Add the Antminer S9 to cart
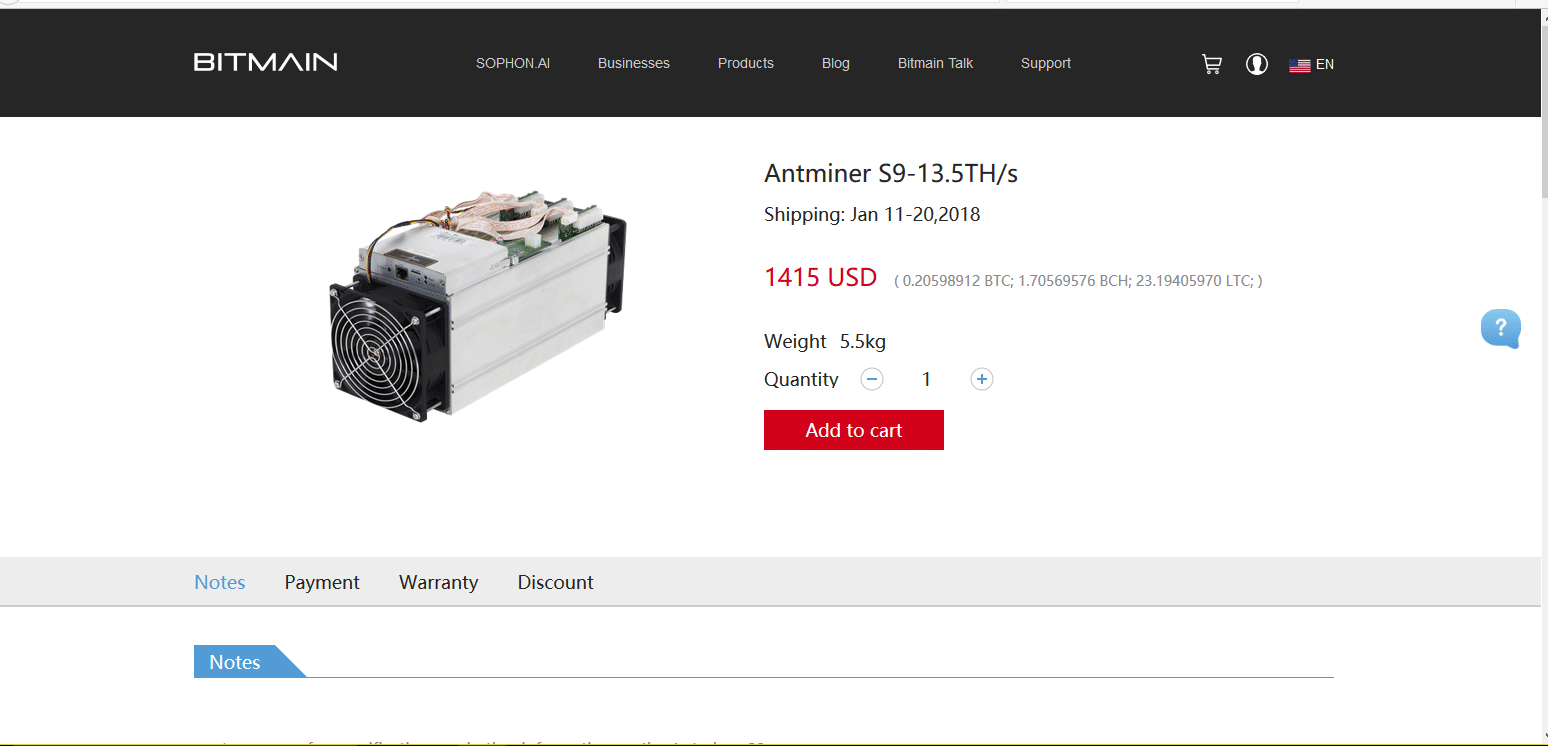 click(x=854, y=430)
